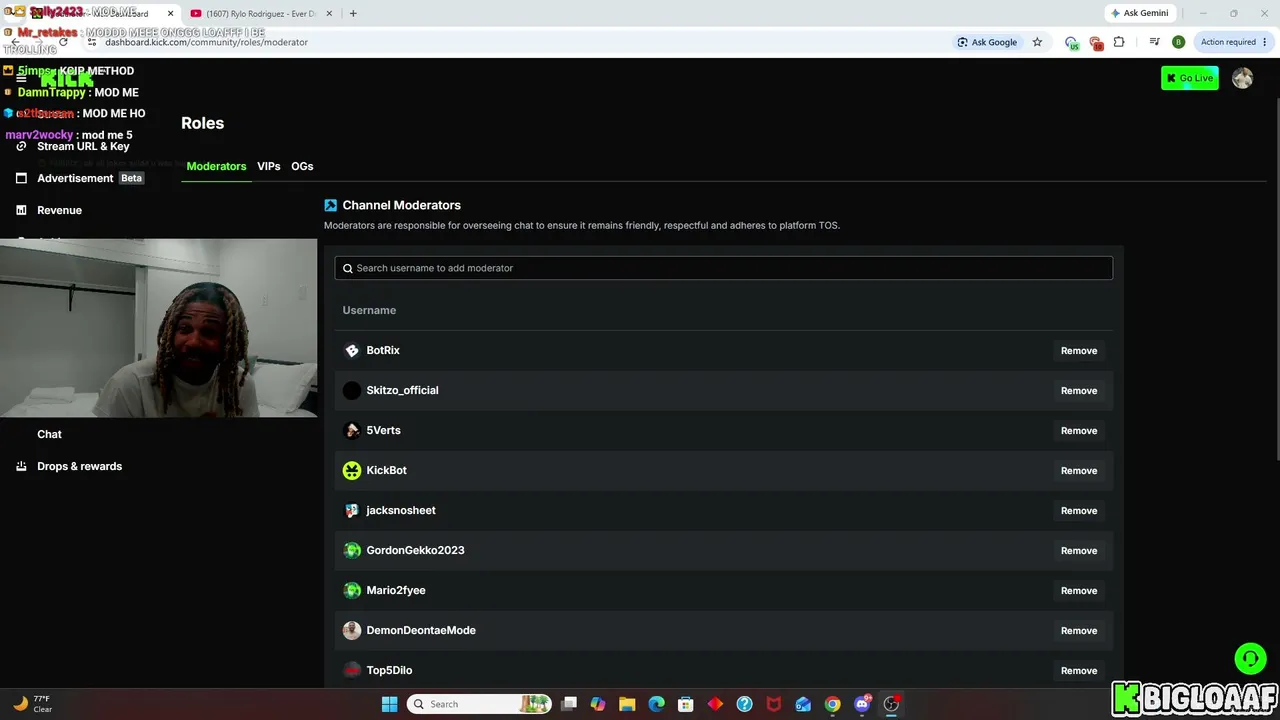
Task: Remove jacksnosheet as moderator
Action: pos(1079,511)
